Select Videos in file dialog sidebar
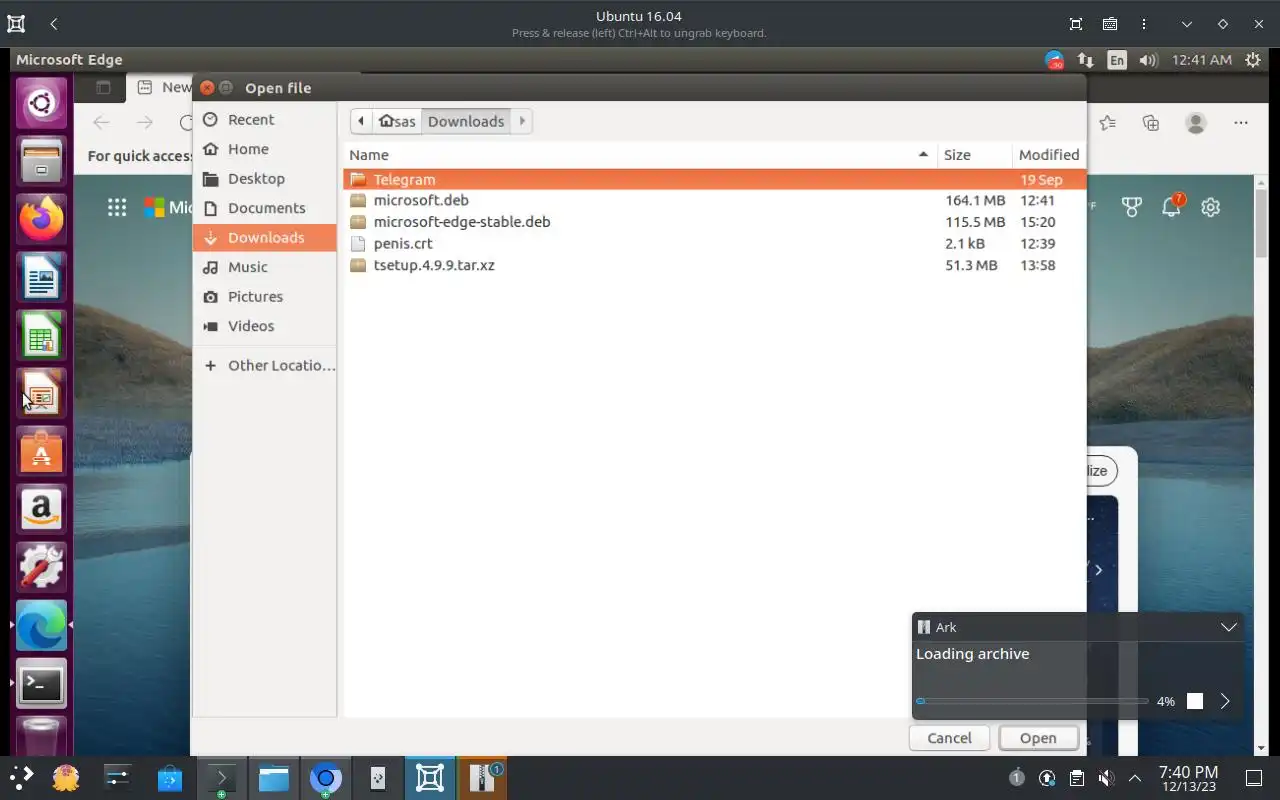 click(264, 326)
